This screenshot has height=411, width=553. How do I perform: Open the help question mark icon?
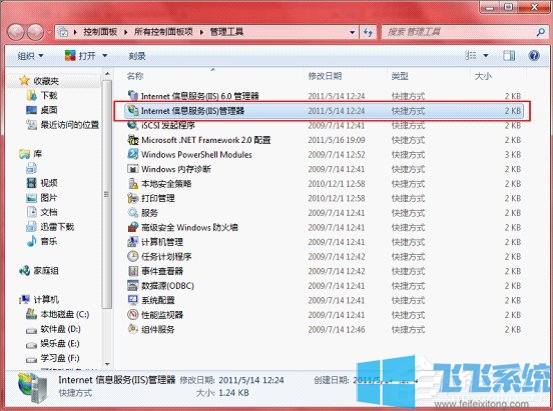pyautogui.click(x=534, y=56)
